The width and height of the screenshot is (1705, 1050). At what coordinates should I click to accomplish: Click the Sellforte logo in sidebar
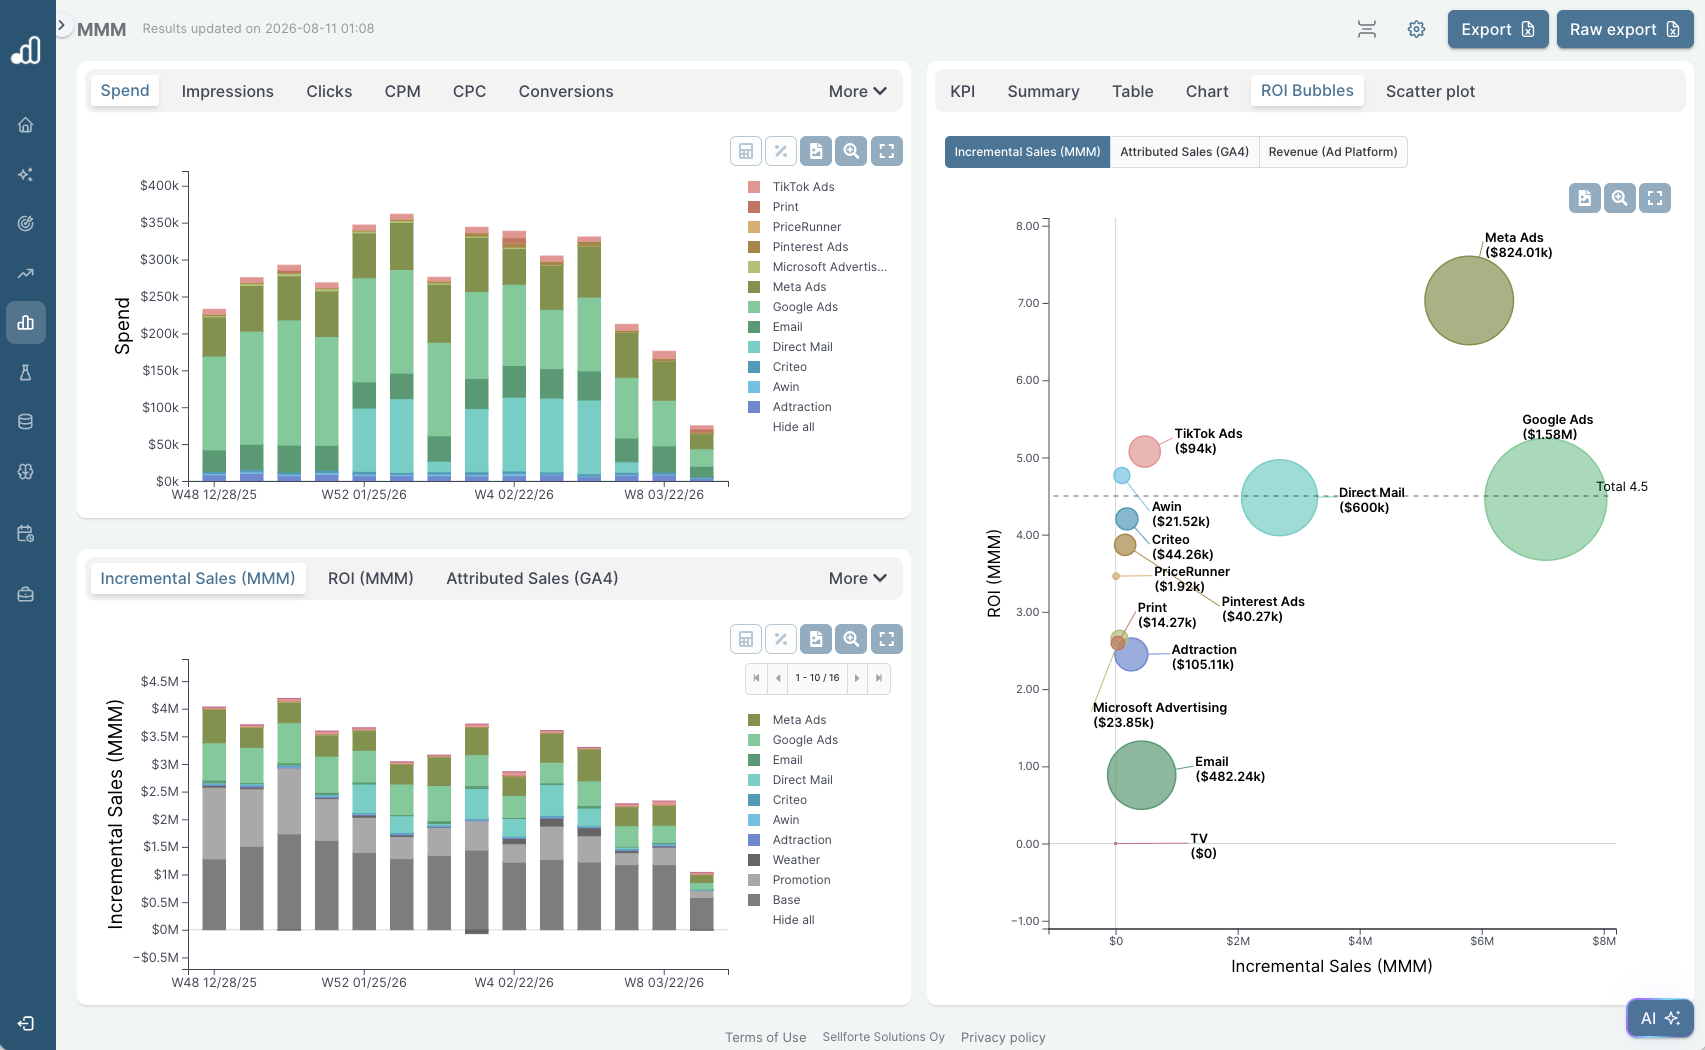(x=26, y=50)
